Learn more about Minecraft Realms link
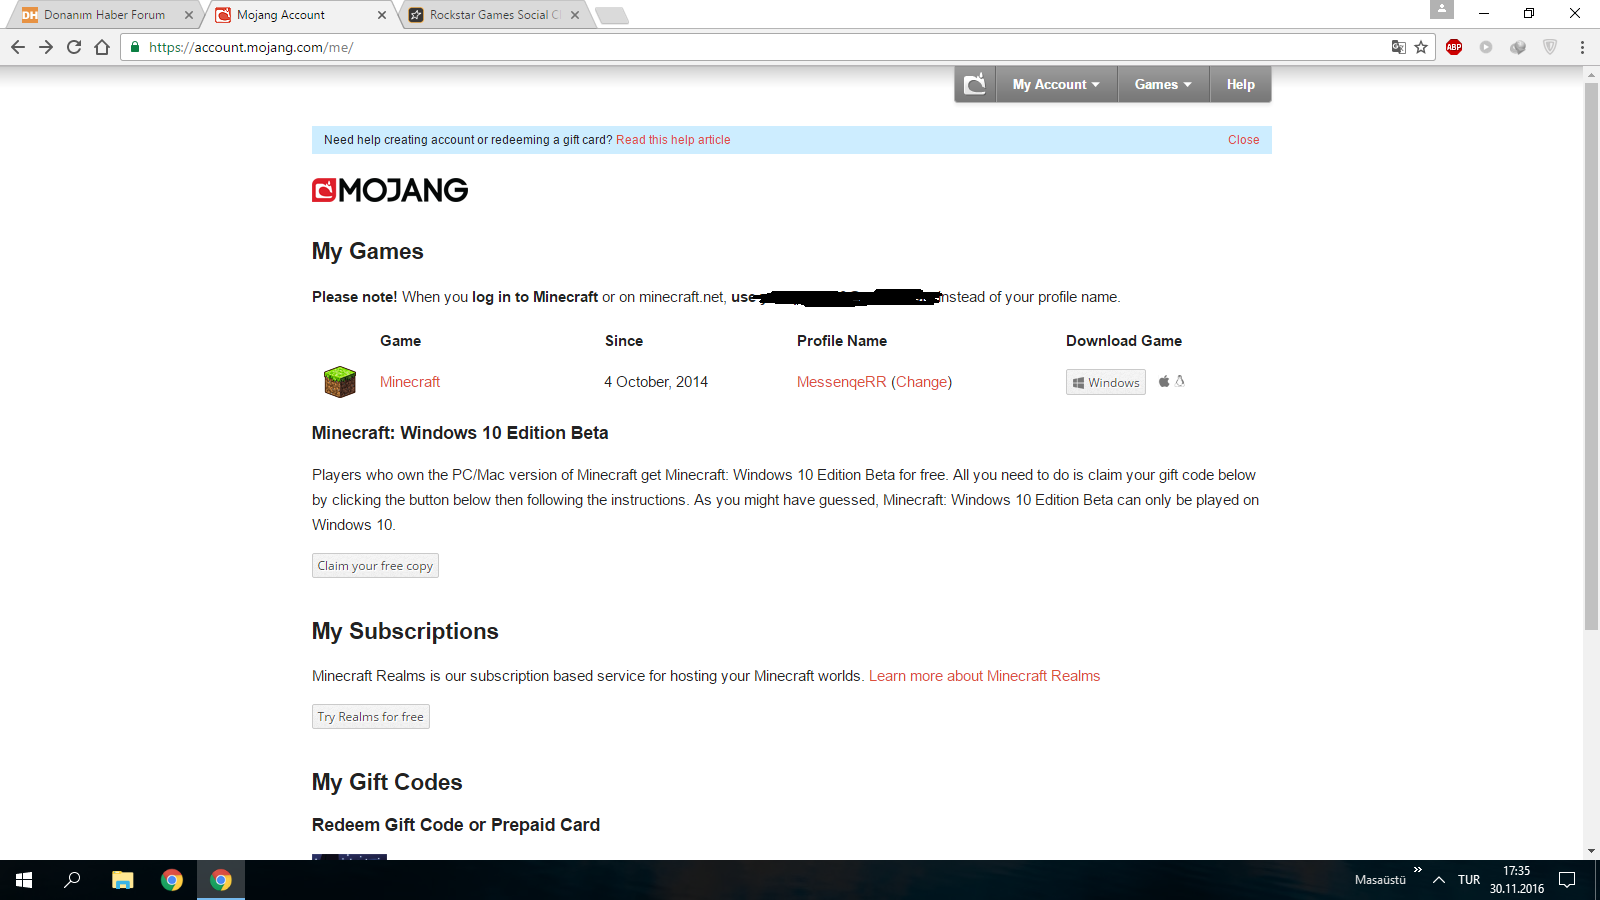The image size is (1600, 900). coord(984,676)
